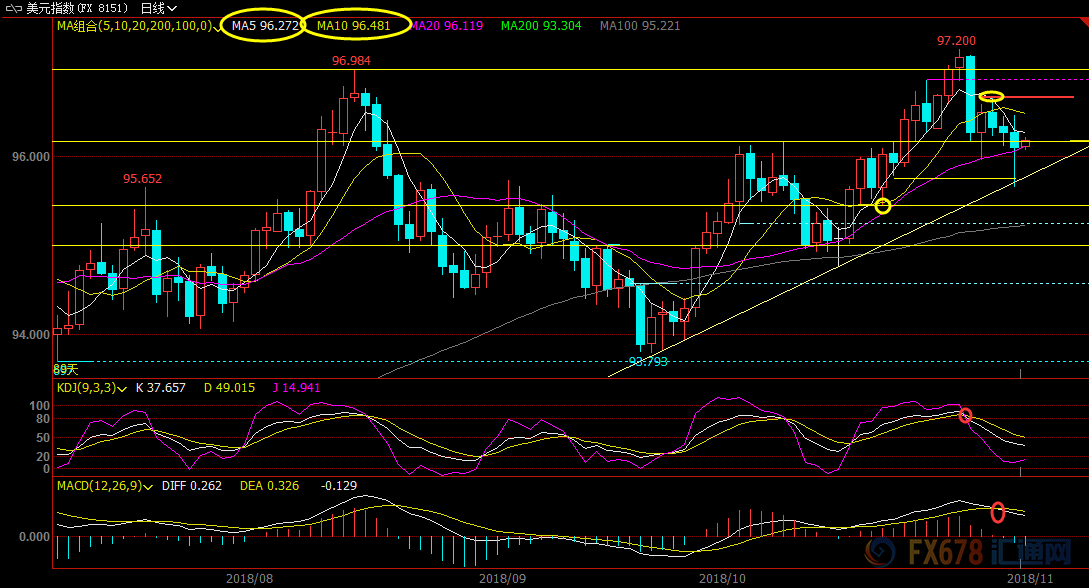Viewport: 1089px width, 588px height.
Task: Click the 94.000 price axis label
Action: tap(31, 335)
